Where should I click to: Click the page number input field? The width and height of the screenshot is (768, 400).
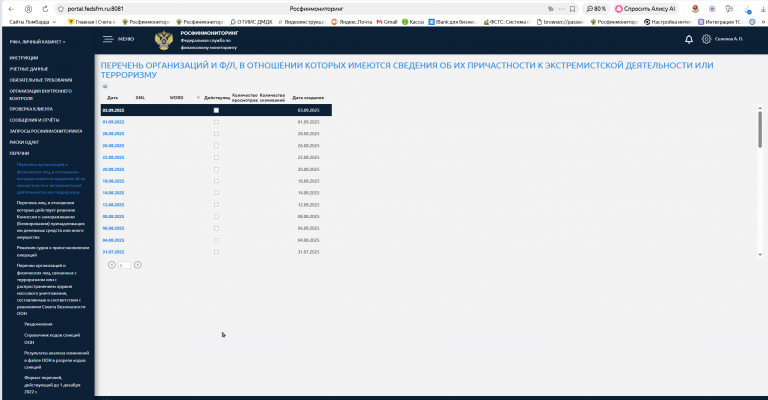[124, 265]
